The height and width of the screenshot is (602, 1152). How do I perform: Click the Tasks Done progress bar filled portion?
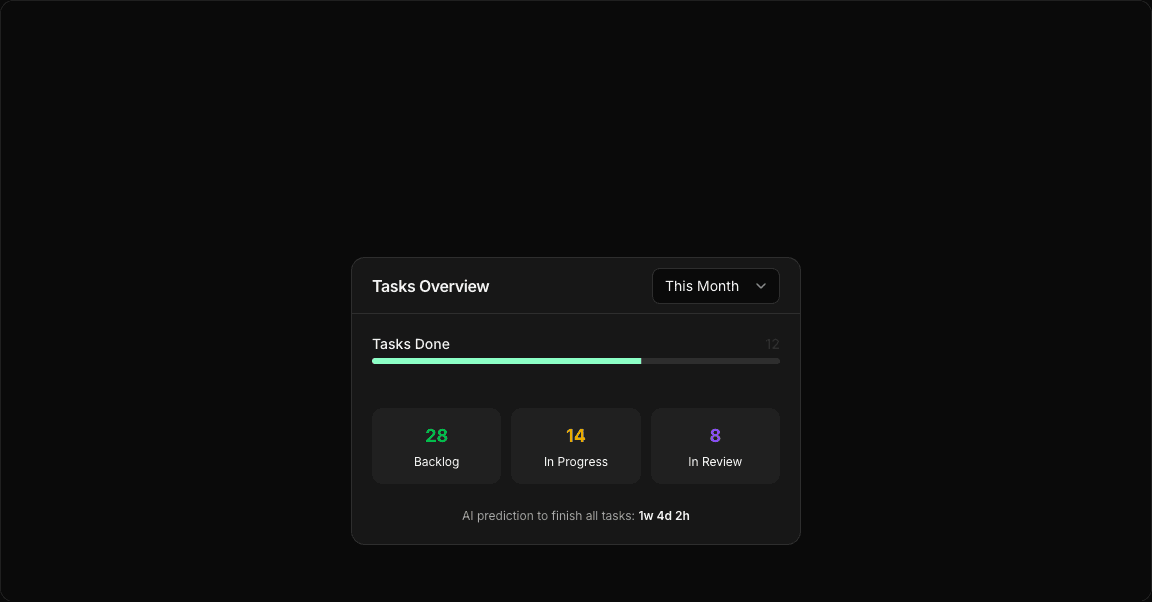point(506,361)
